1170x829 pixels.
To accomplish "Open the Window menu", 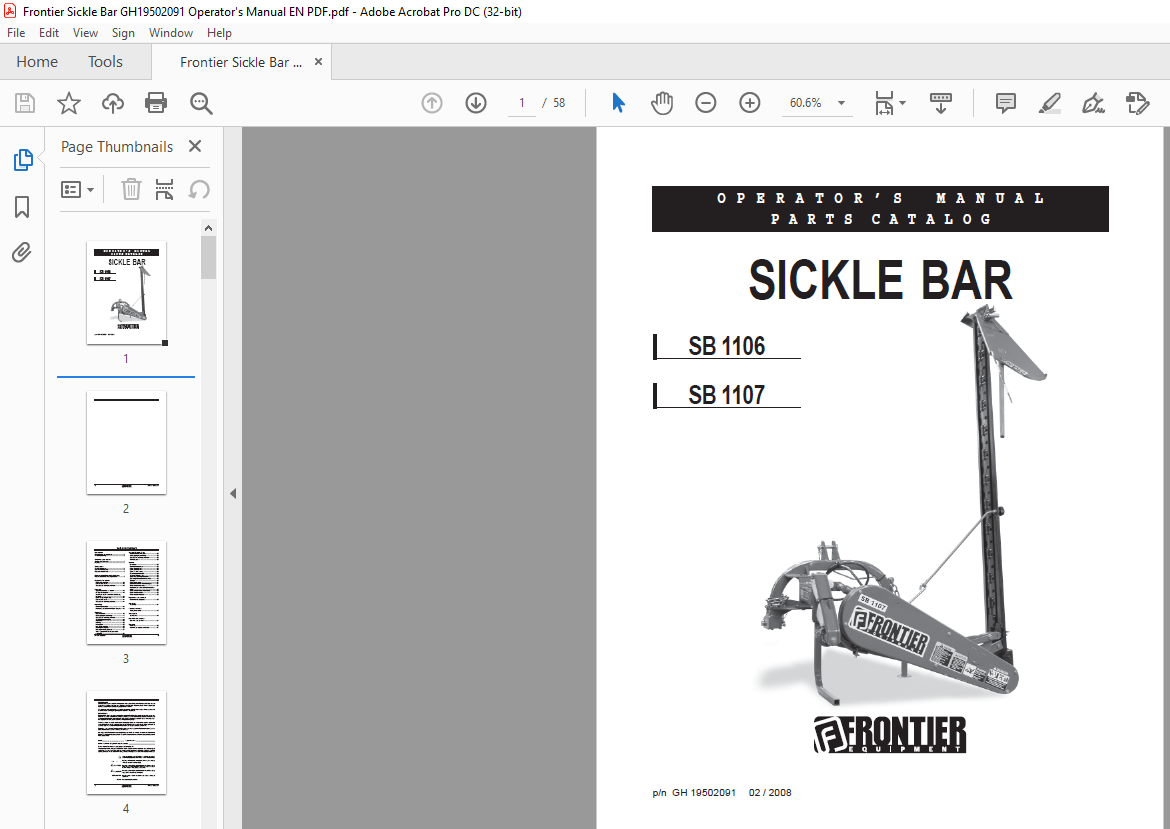I will [171, 33].
